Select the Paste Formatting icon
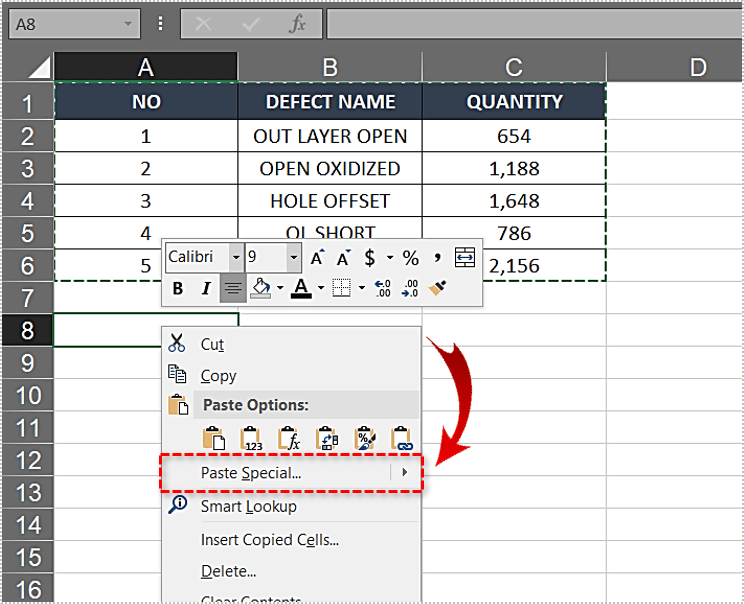 coord(364,438)
